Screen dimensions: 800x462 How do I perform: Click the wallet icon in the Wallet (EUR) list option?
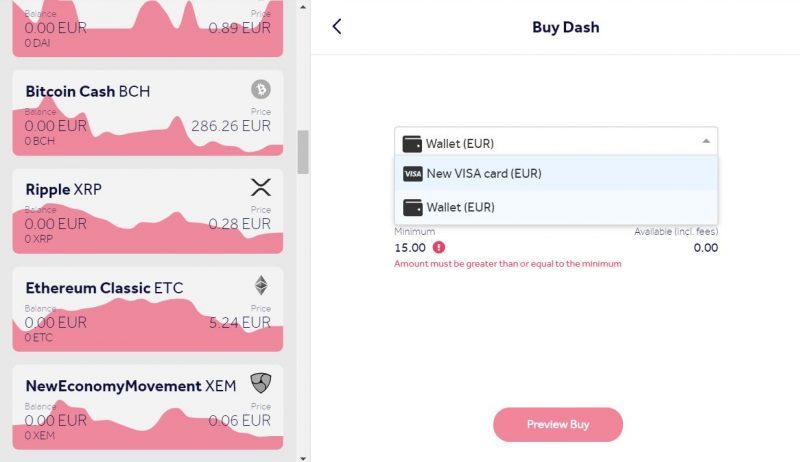coord(413,208)
